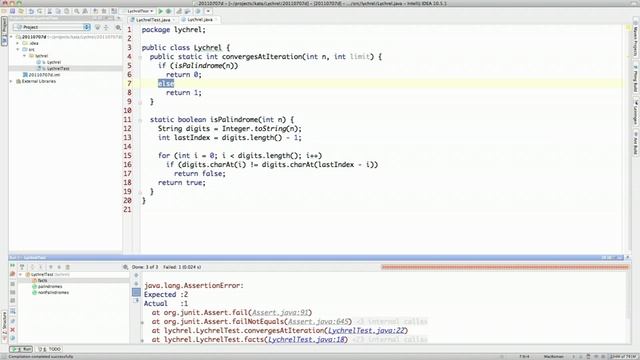Click the Find magnifier toolbar icon
The height and width of the screenshot is (360, 640).
pos(77,11)
